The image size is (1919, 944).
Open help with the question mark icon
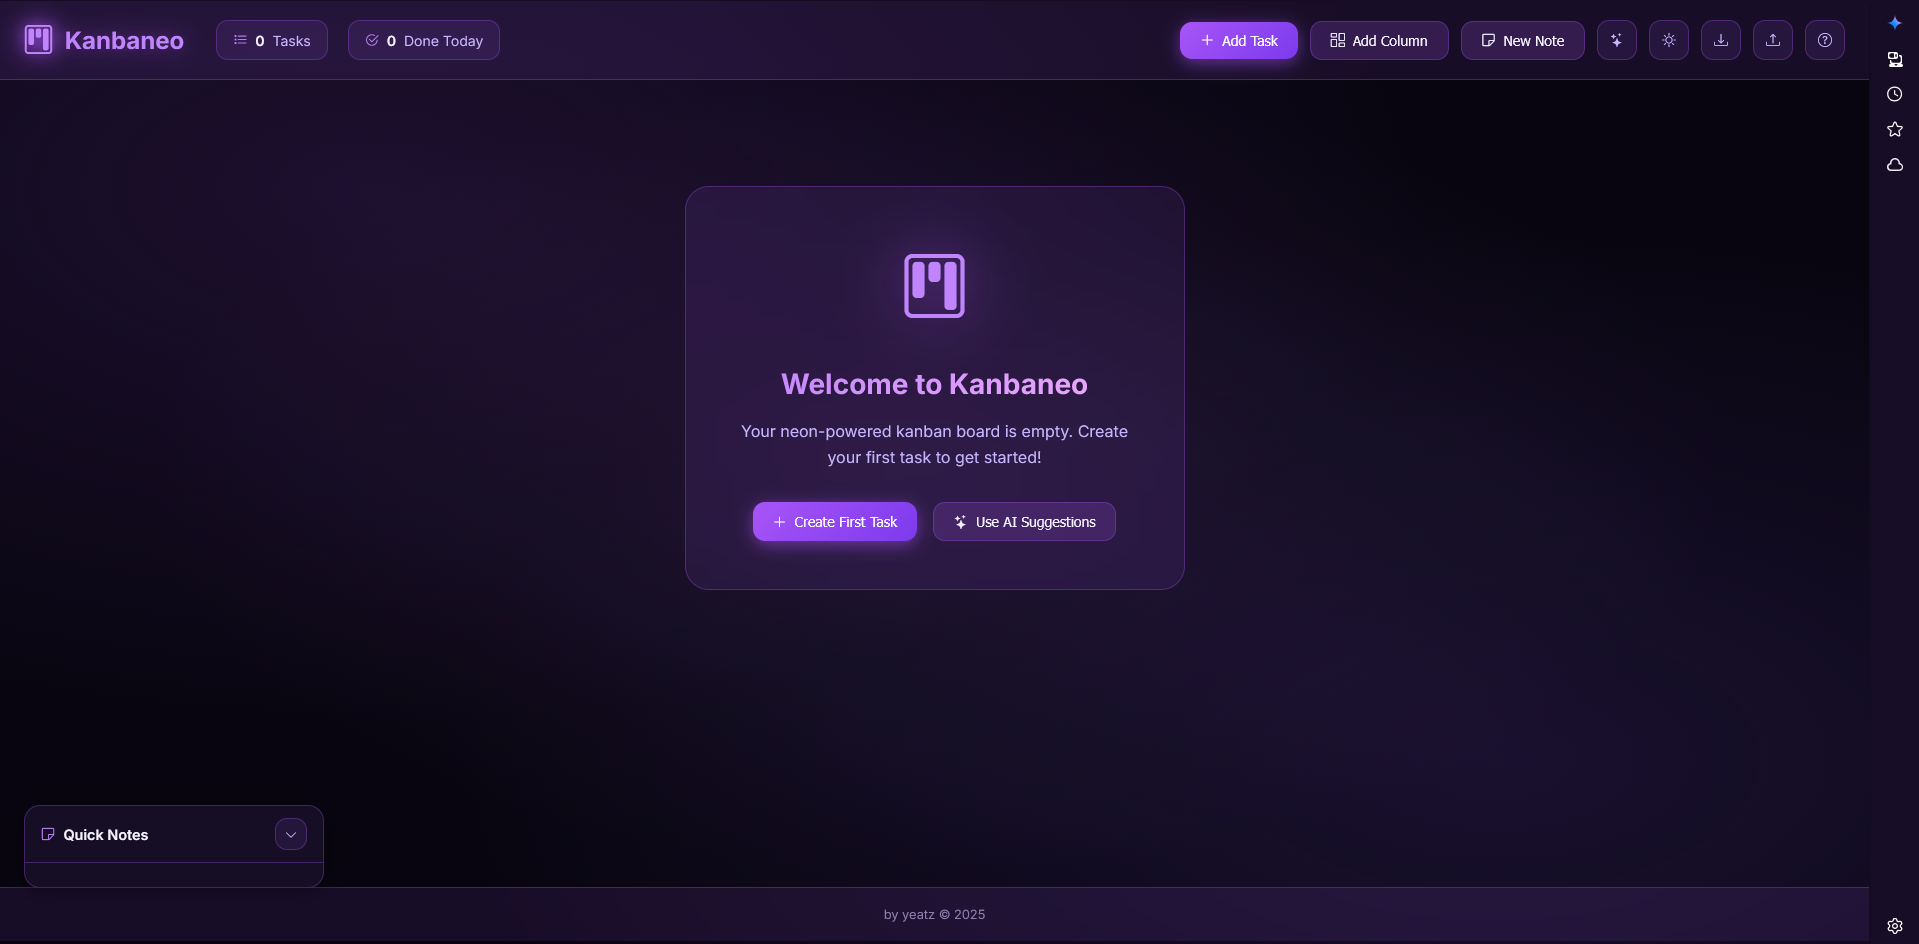click(1824, 40)
